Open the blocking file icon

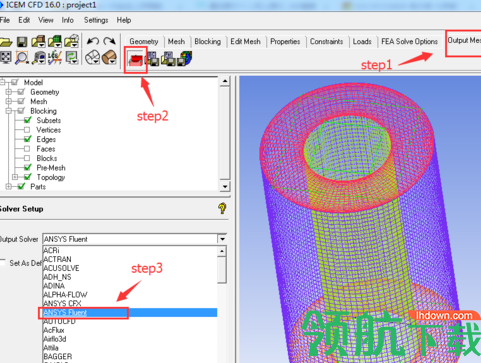[71, 41]
